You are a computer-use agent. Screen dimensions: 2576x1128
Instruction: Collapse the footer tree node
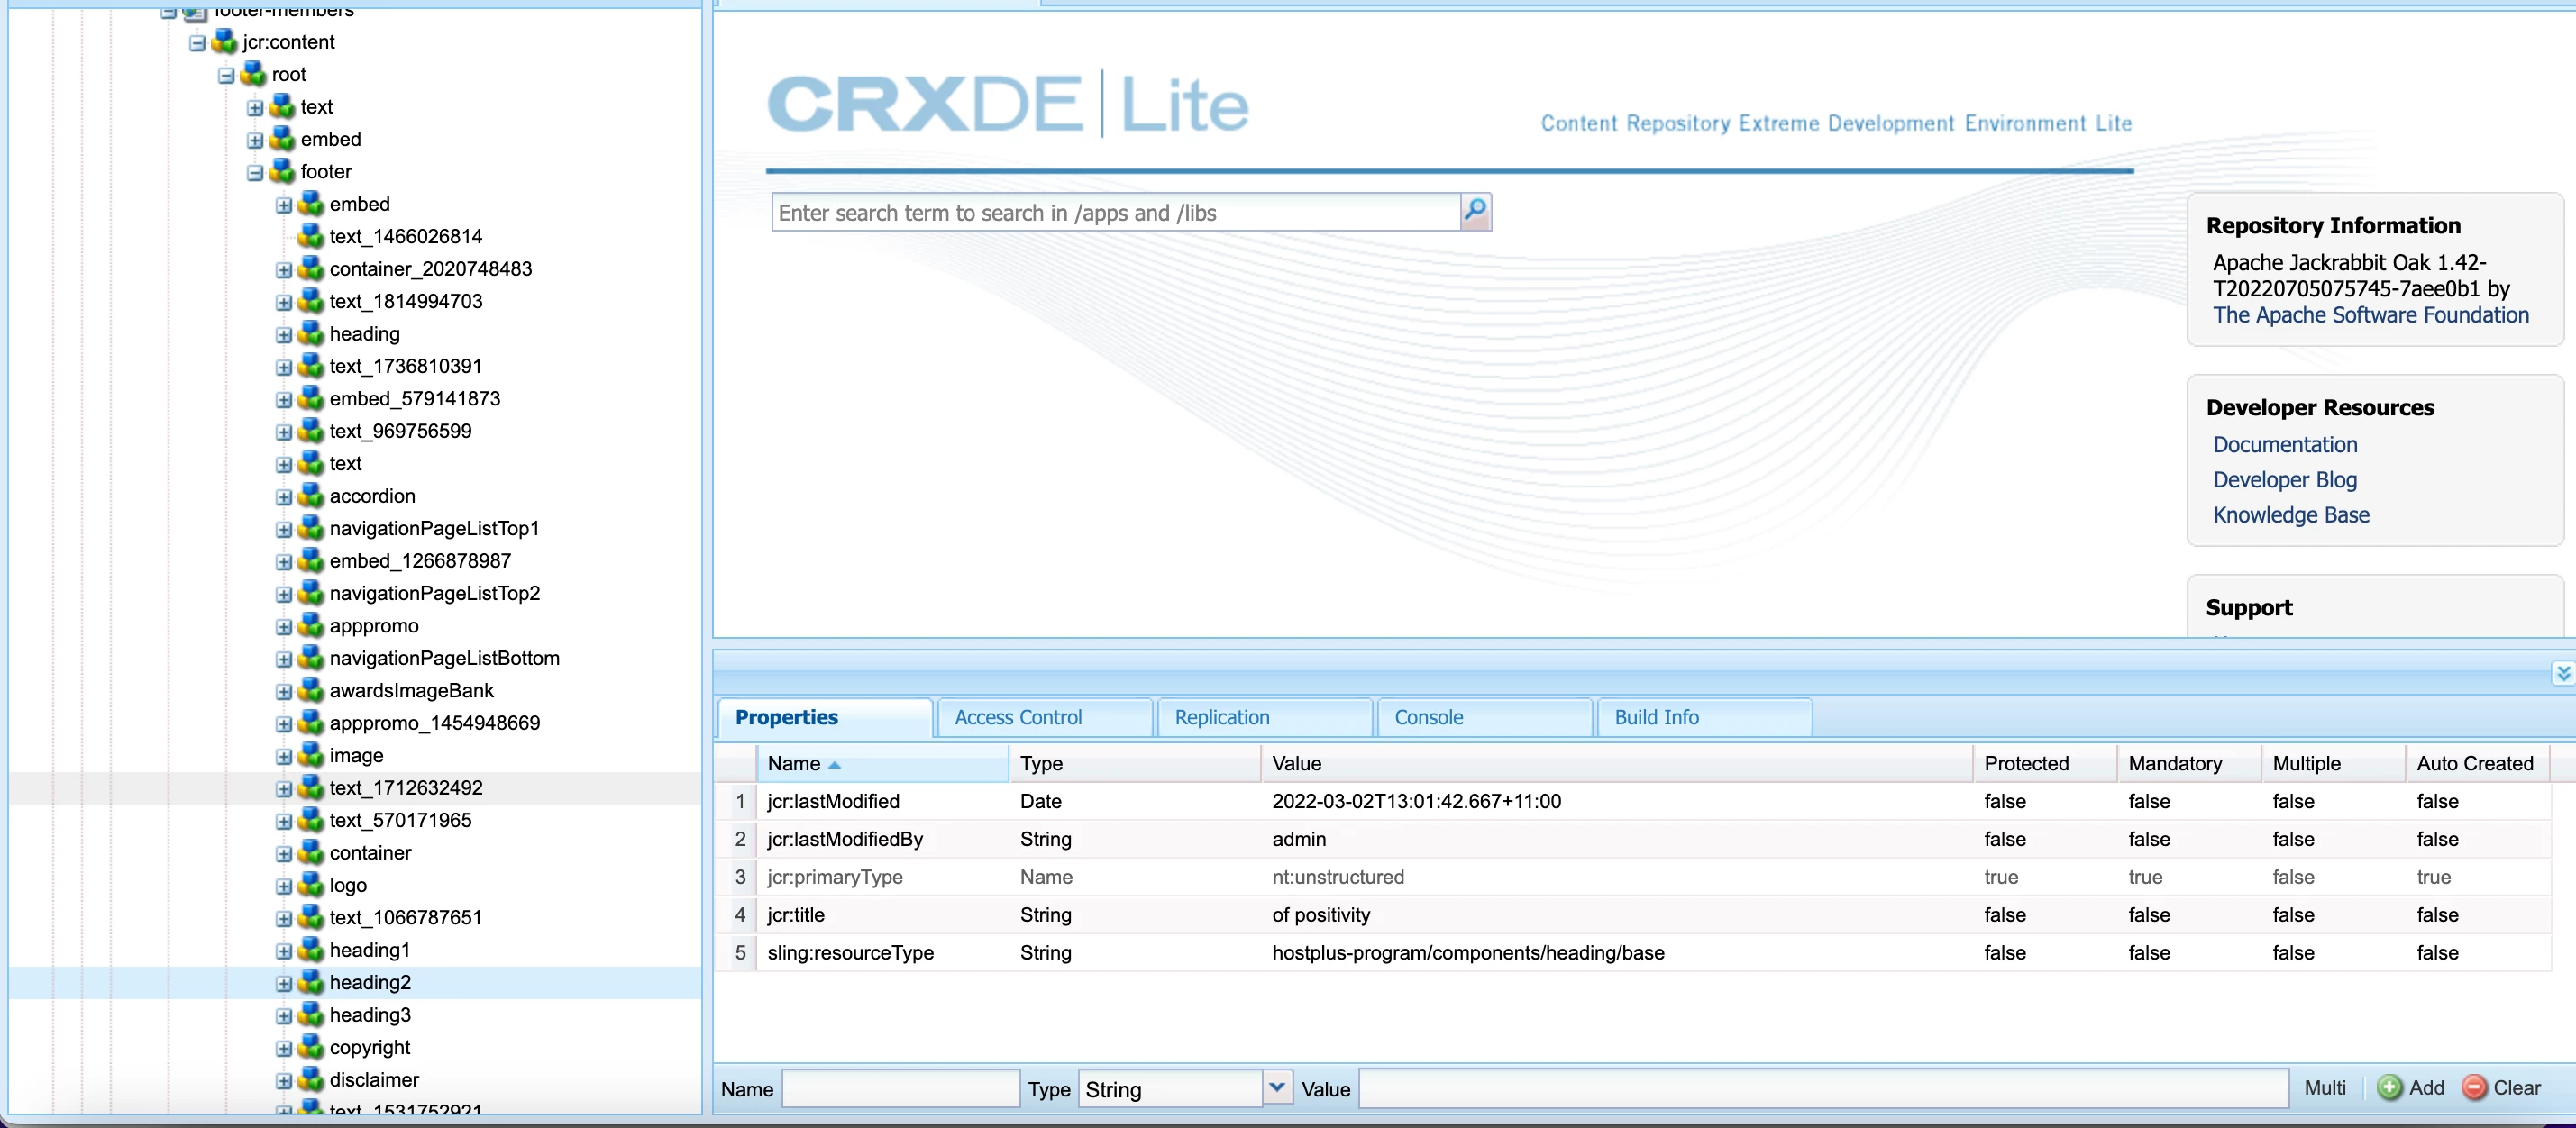[255, 172]
